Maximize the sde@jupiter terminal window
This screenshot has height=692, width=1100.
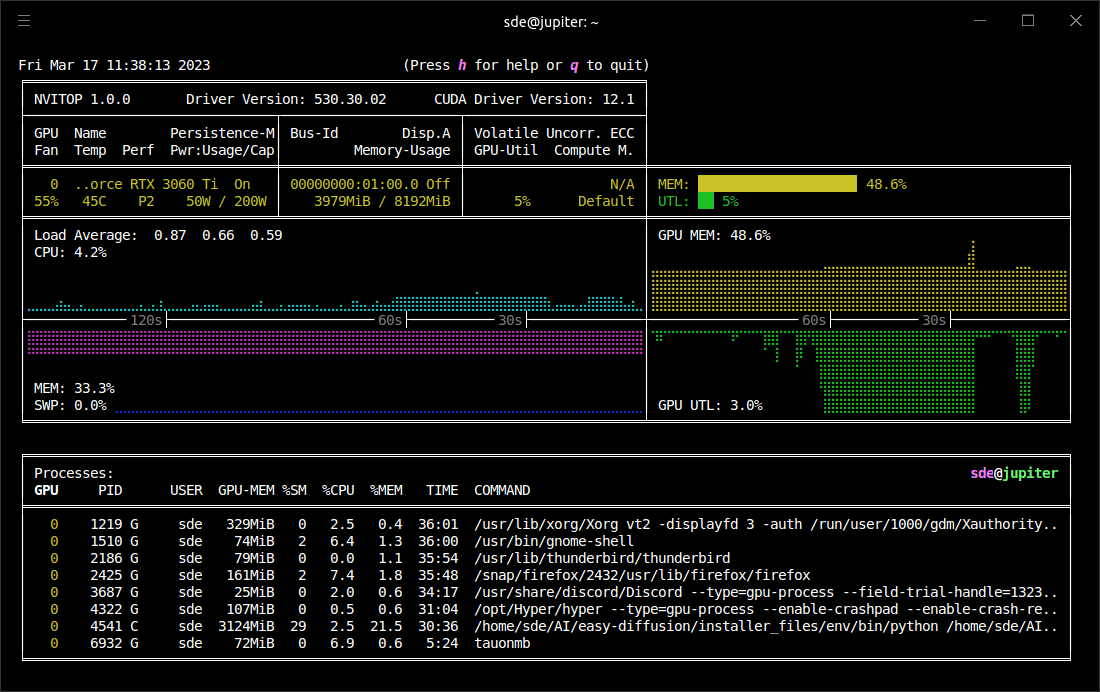click(1028, 21)
